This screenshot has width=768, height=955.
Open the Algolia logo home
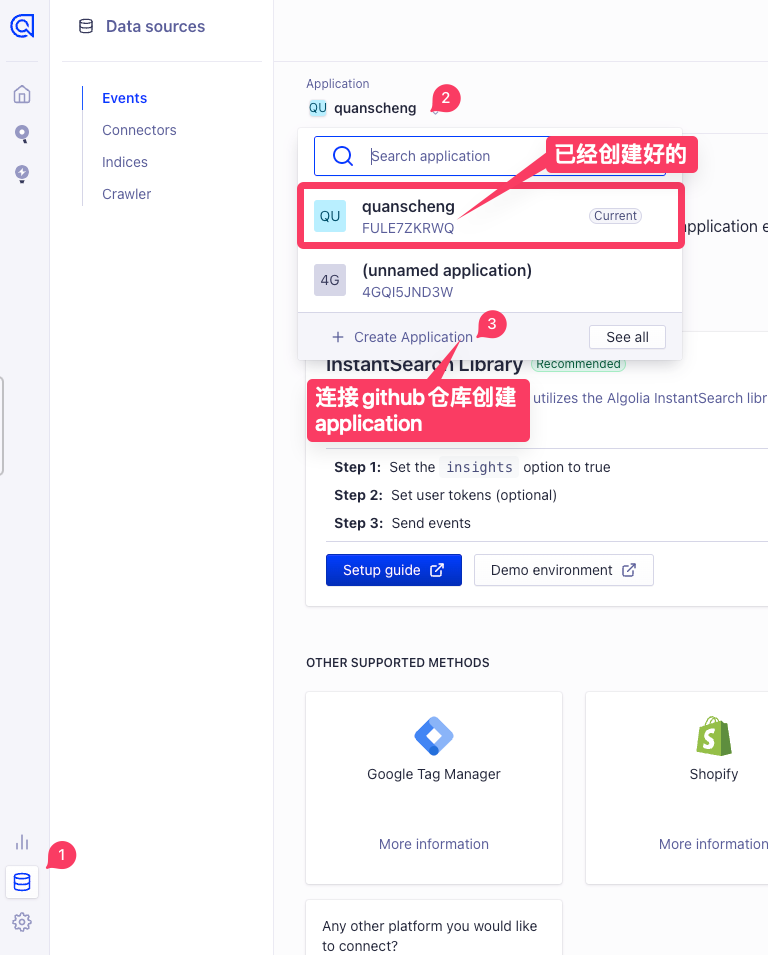pos(23,26)
